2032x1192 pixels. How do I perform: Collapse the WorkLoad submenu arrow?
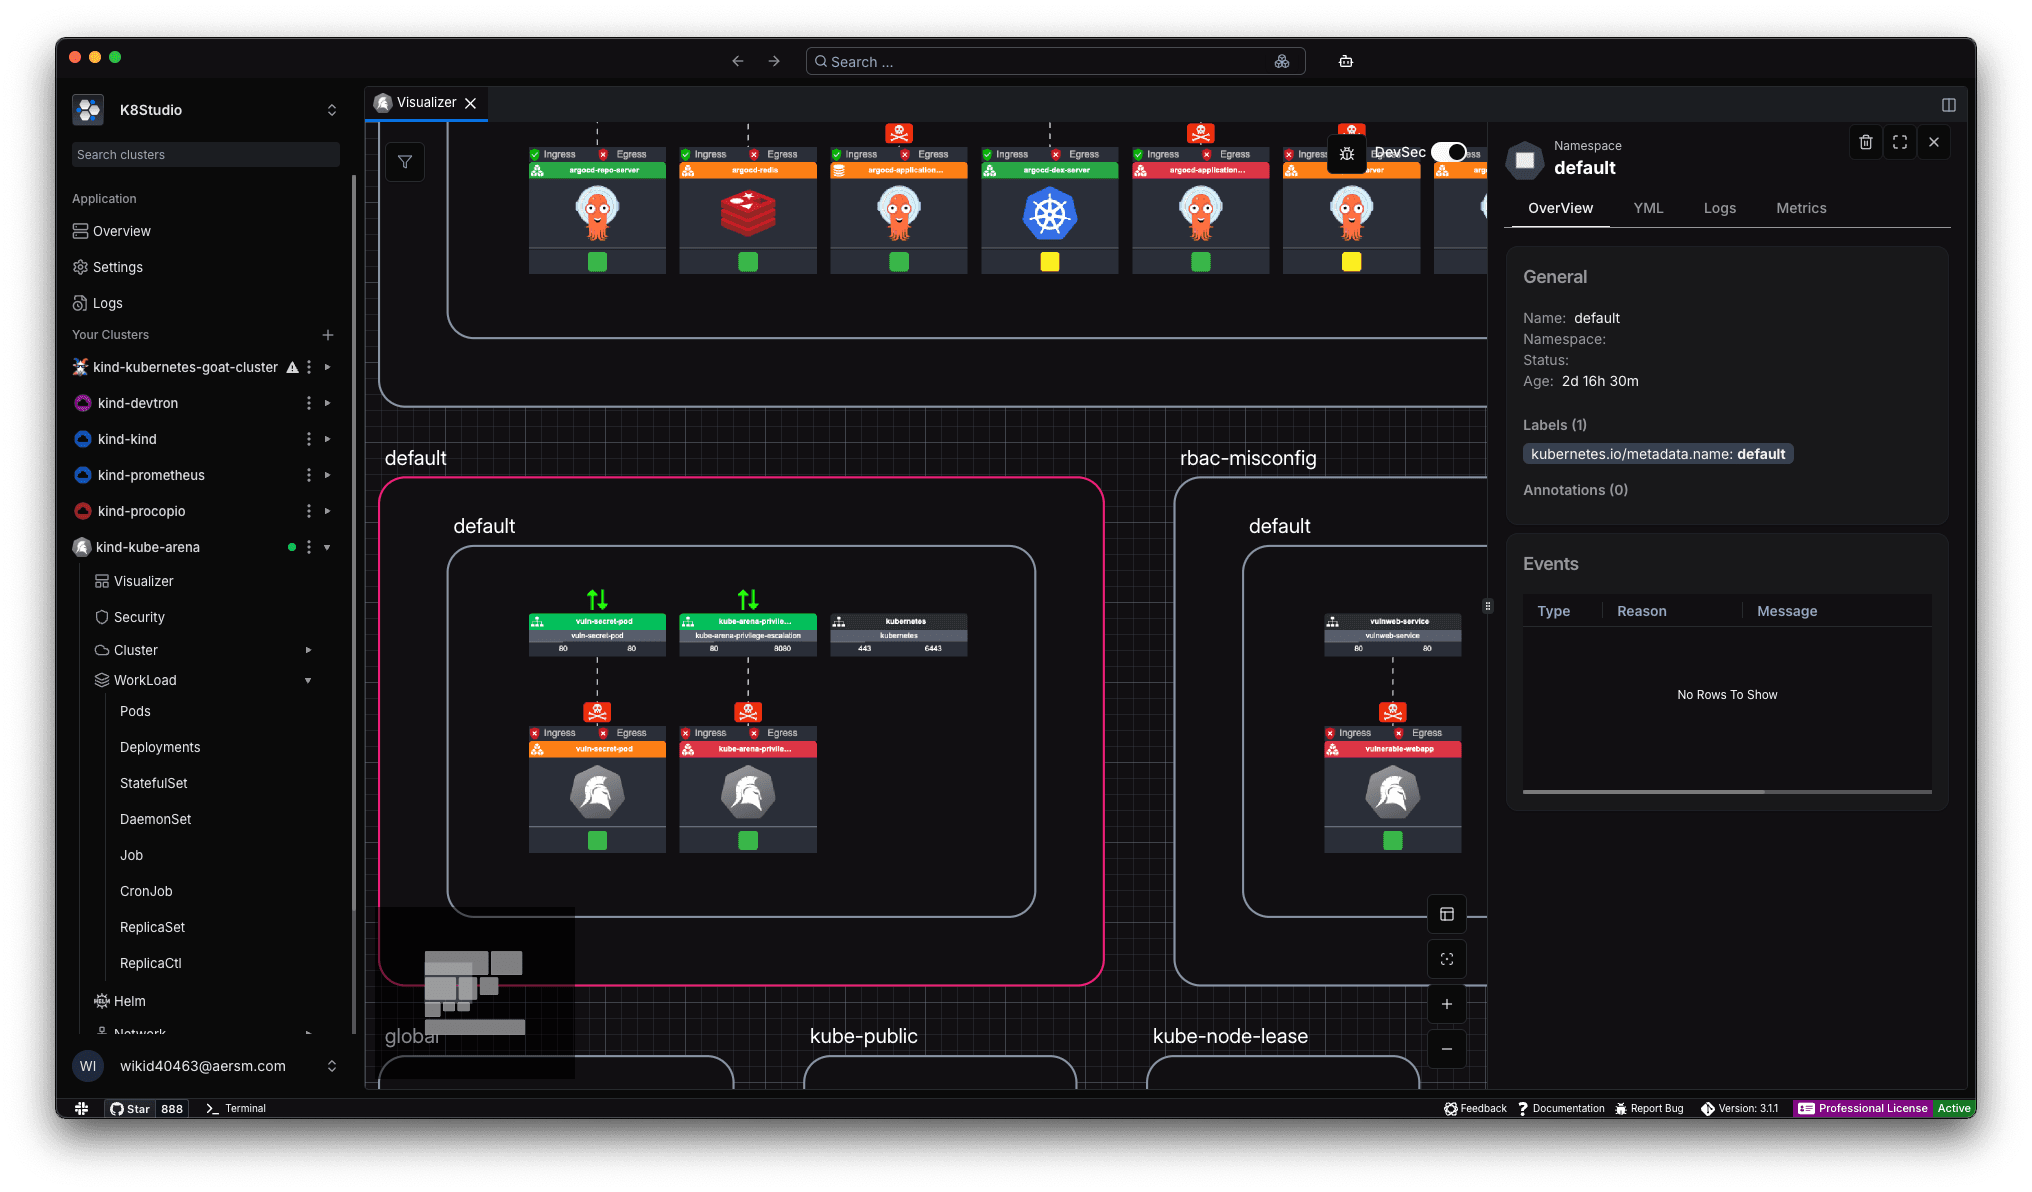308,680
